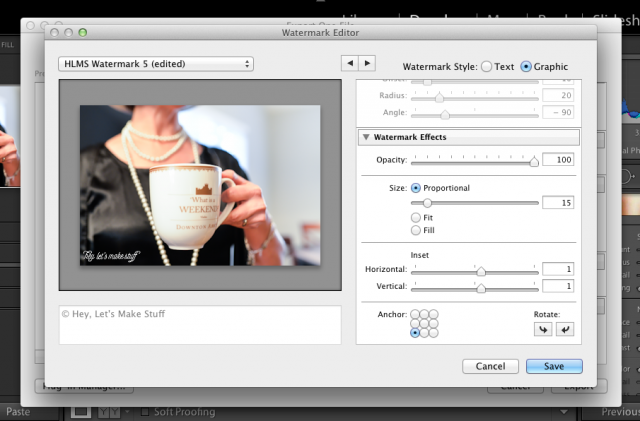This screenshot has width=640, height=421.
Task: Set anchor to bottom-right position
Action: 433,333
